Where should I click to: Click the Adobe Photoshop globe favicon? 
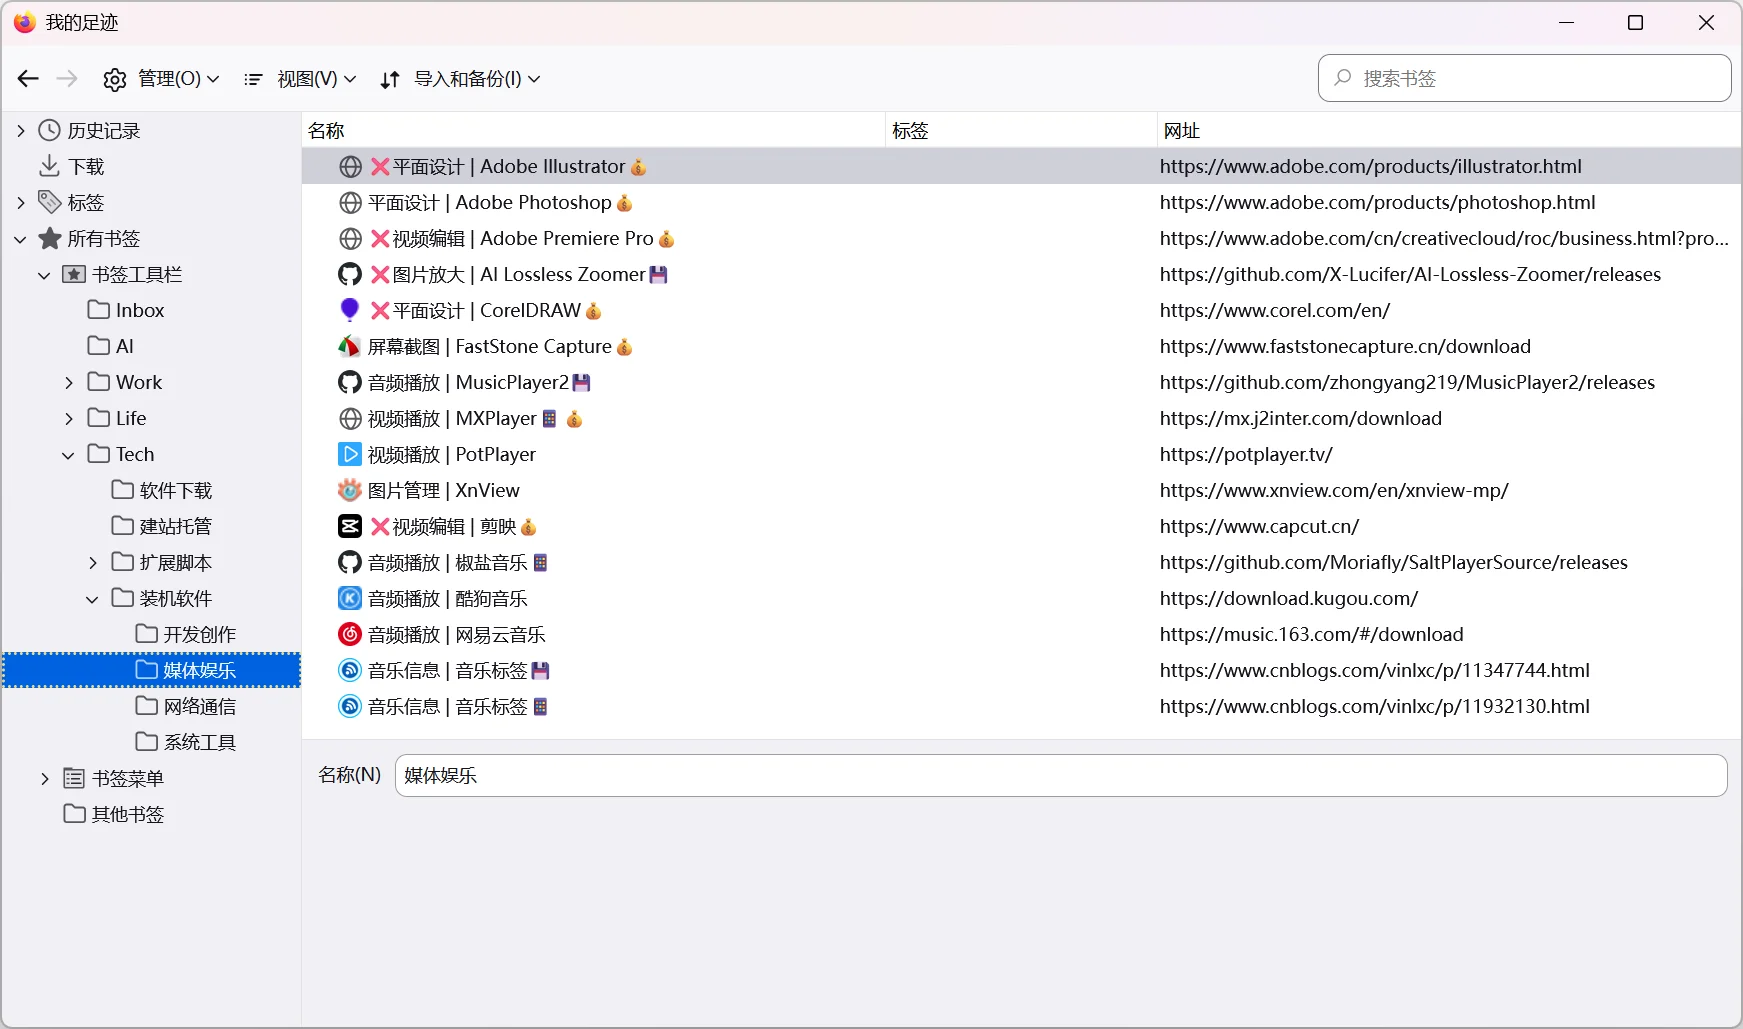click(x=350, y=203)
